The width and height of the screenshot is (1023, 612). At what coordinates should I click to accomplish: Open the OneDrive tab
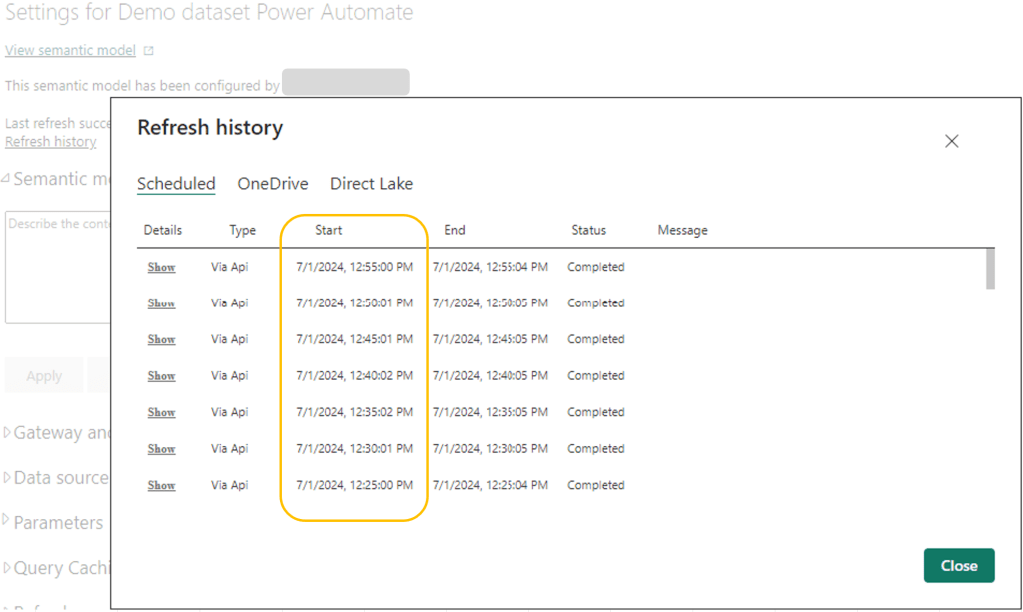(x=272, y=184)
